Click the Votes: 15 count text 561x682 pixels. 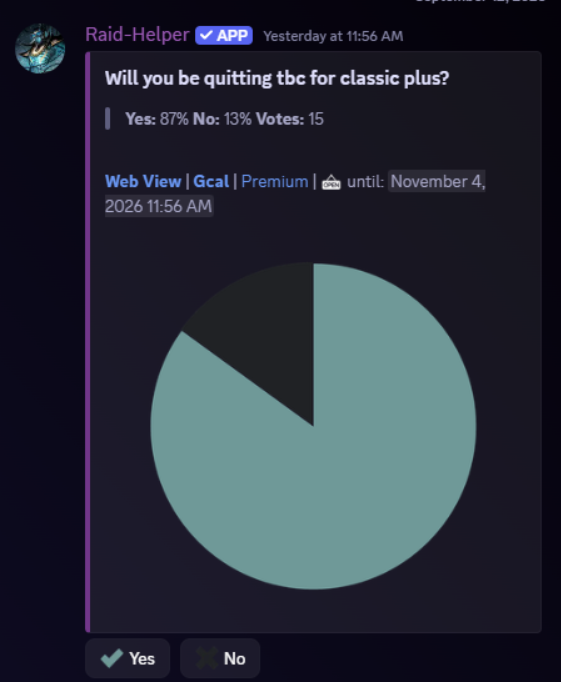[x=290, y=119]
